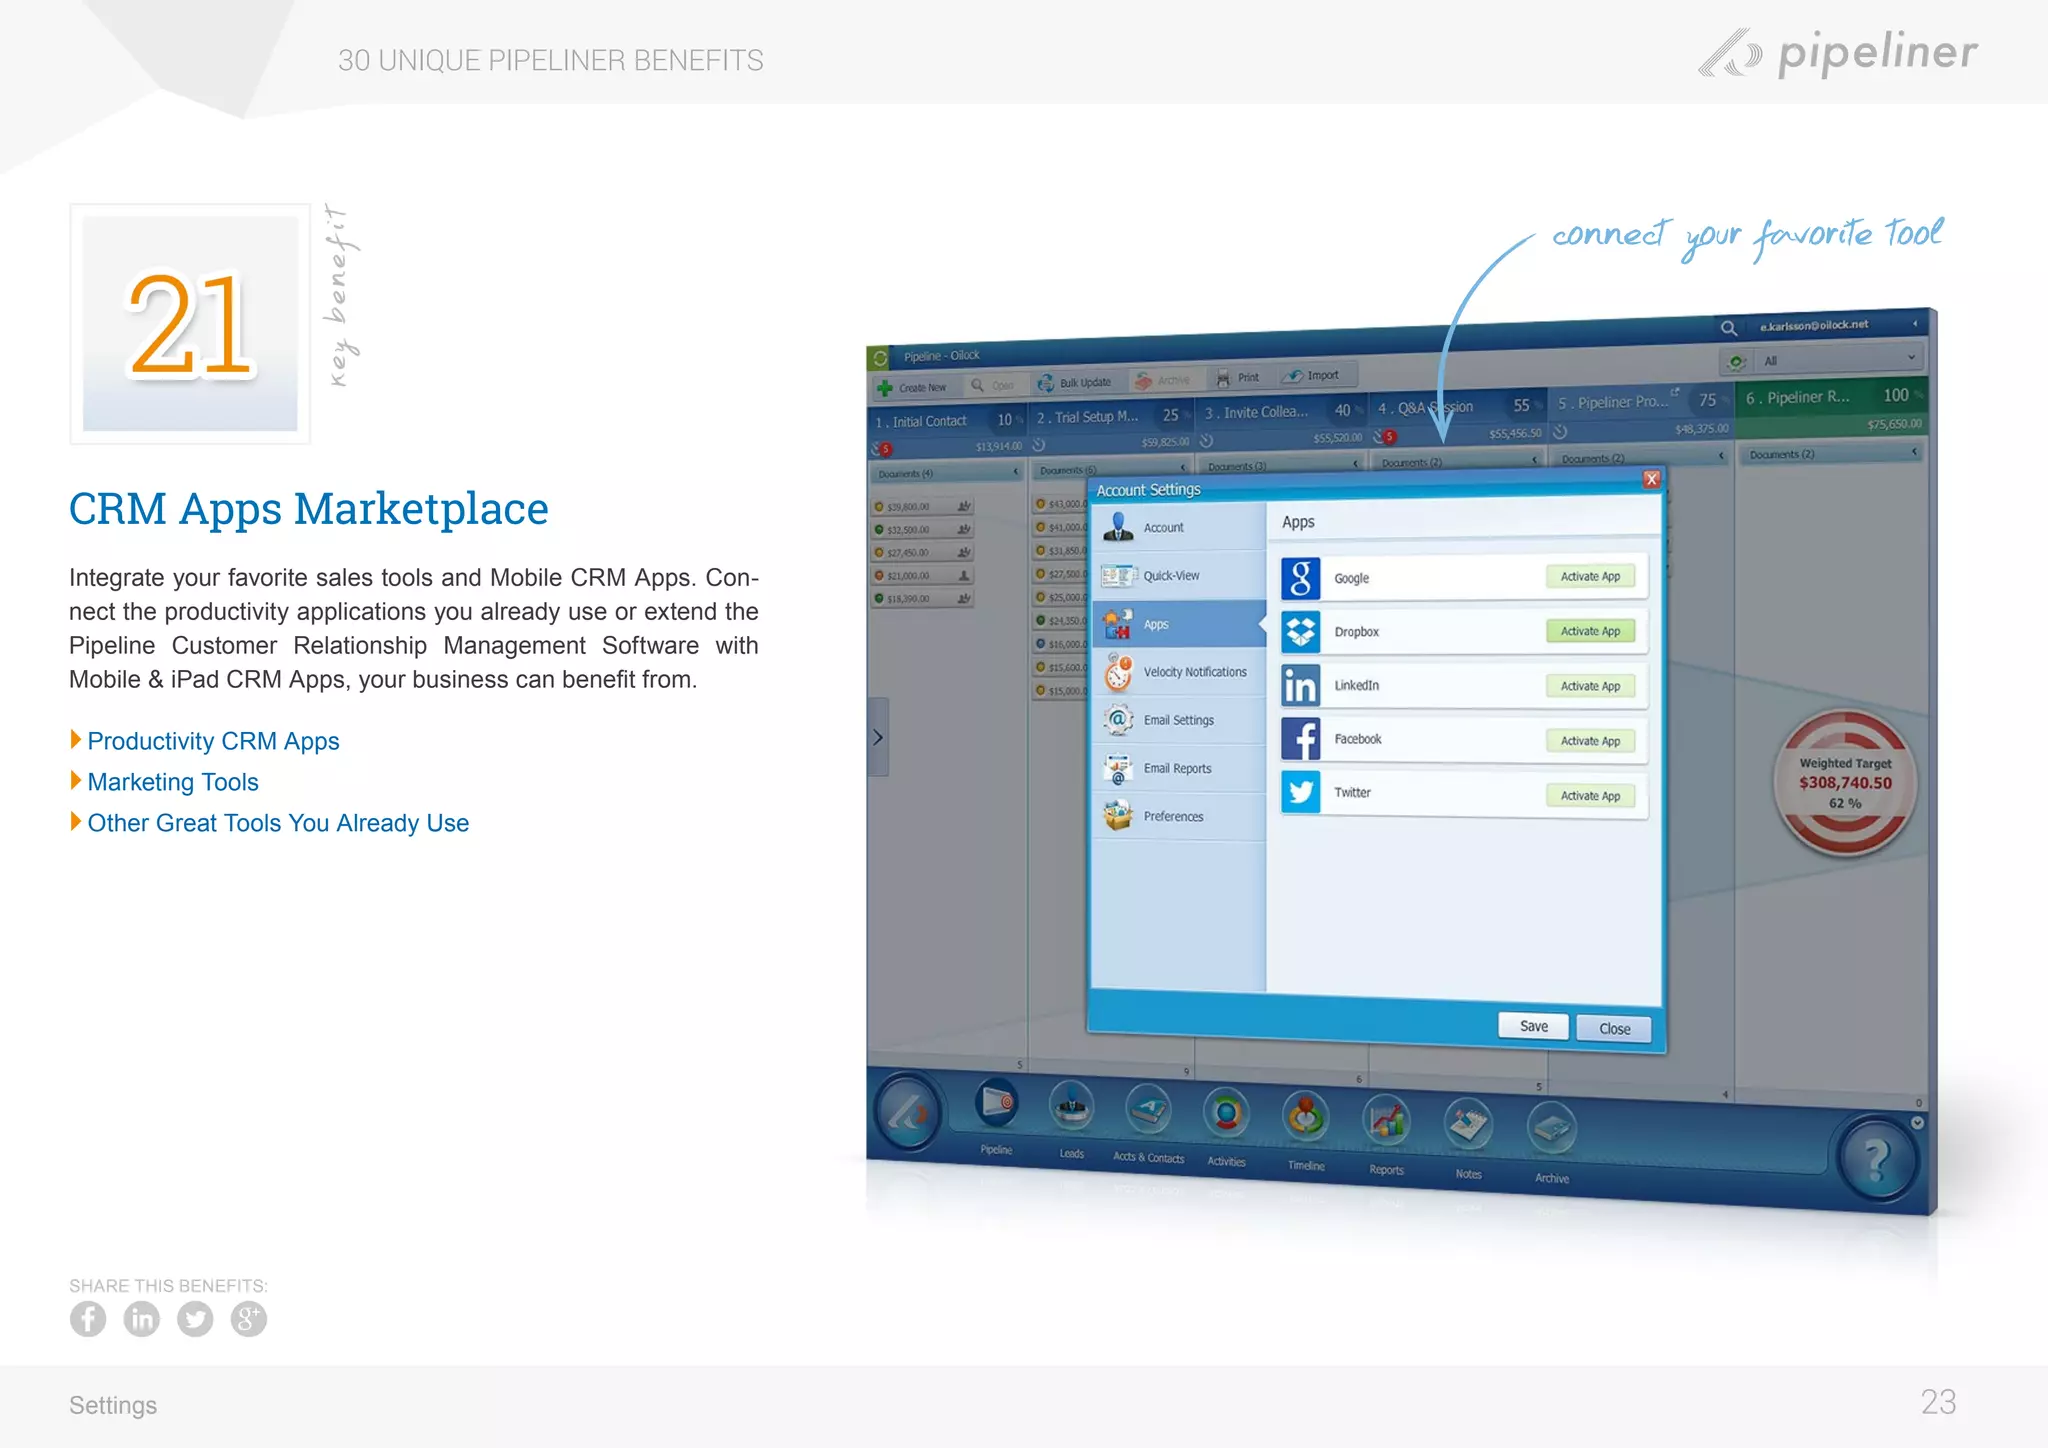This screenshot has width=2048, height=1448.
Task: Open Email Settings section
Action: click(1178, 720)
